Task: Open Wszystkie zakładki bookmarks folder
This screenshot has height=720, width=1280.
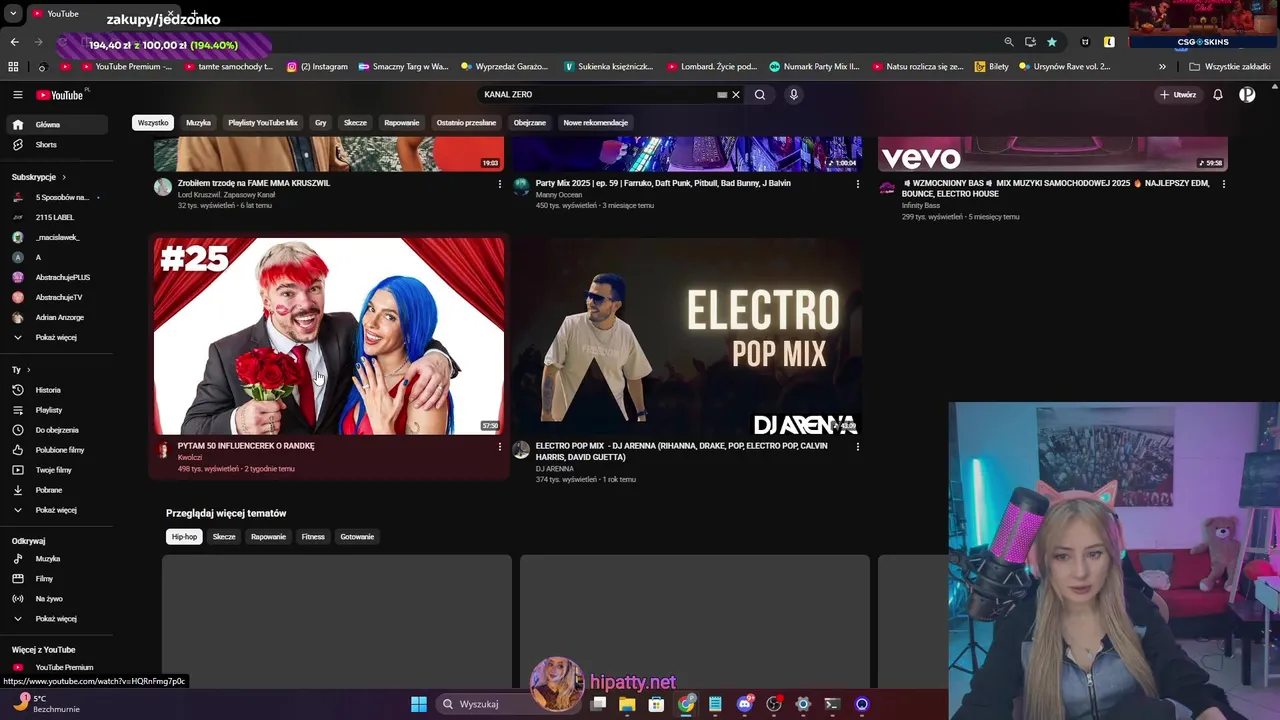Action: (x=1230, y=67)
